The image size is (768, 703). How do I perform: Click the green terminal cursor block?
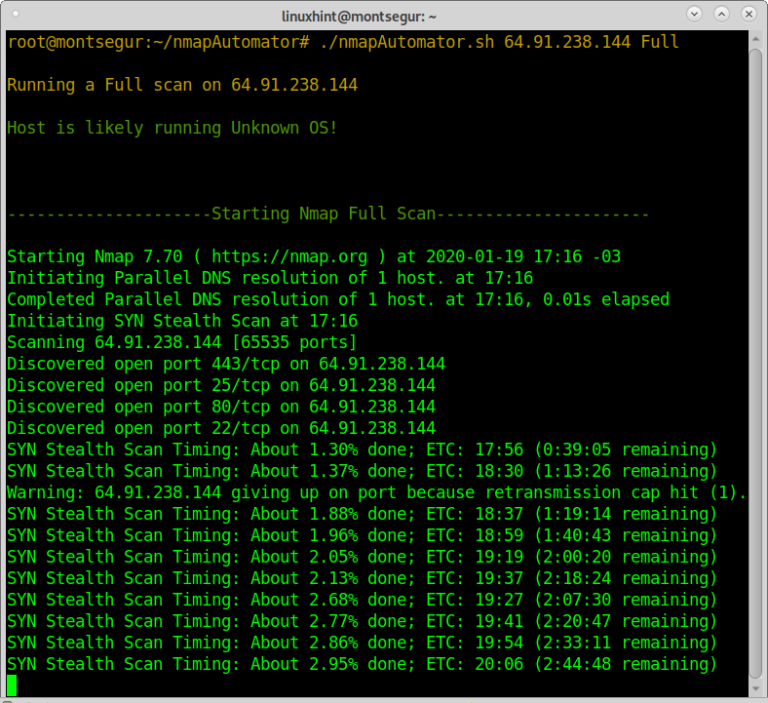pos(12,685)
